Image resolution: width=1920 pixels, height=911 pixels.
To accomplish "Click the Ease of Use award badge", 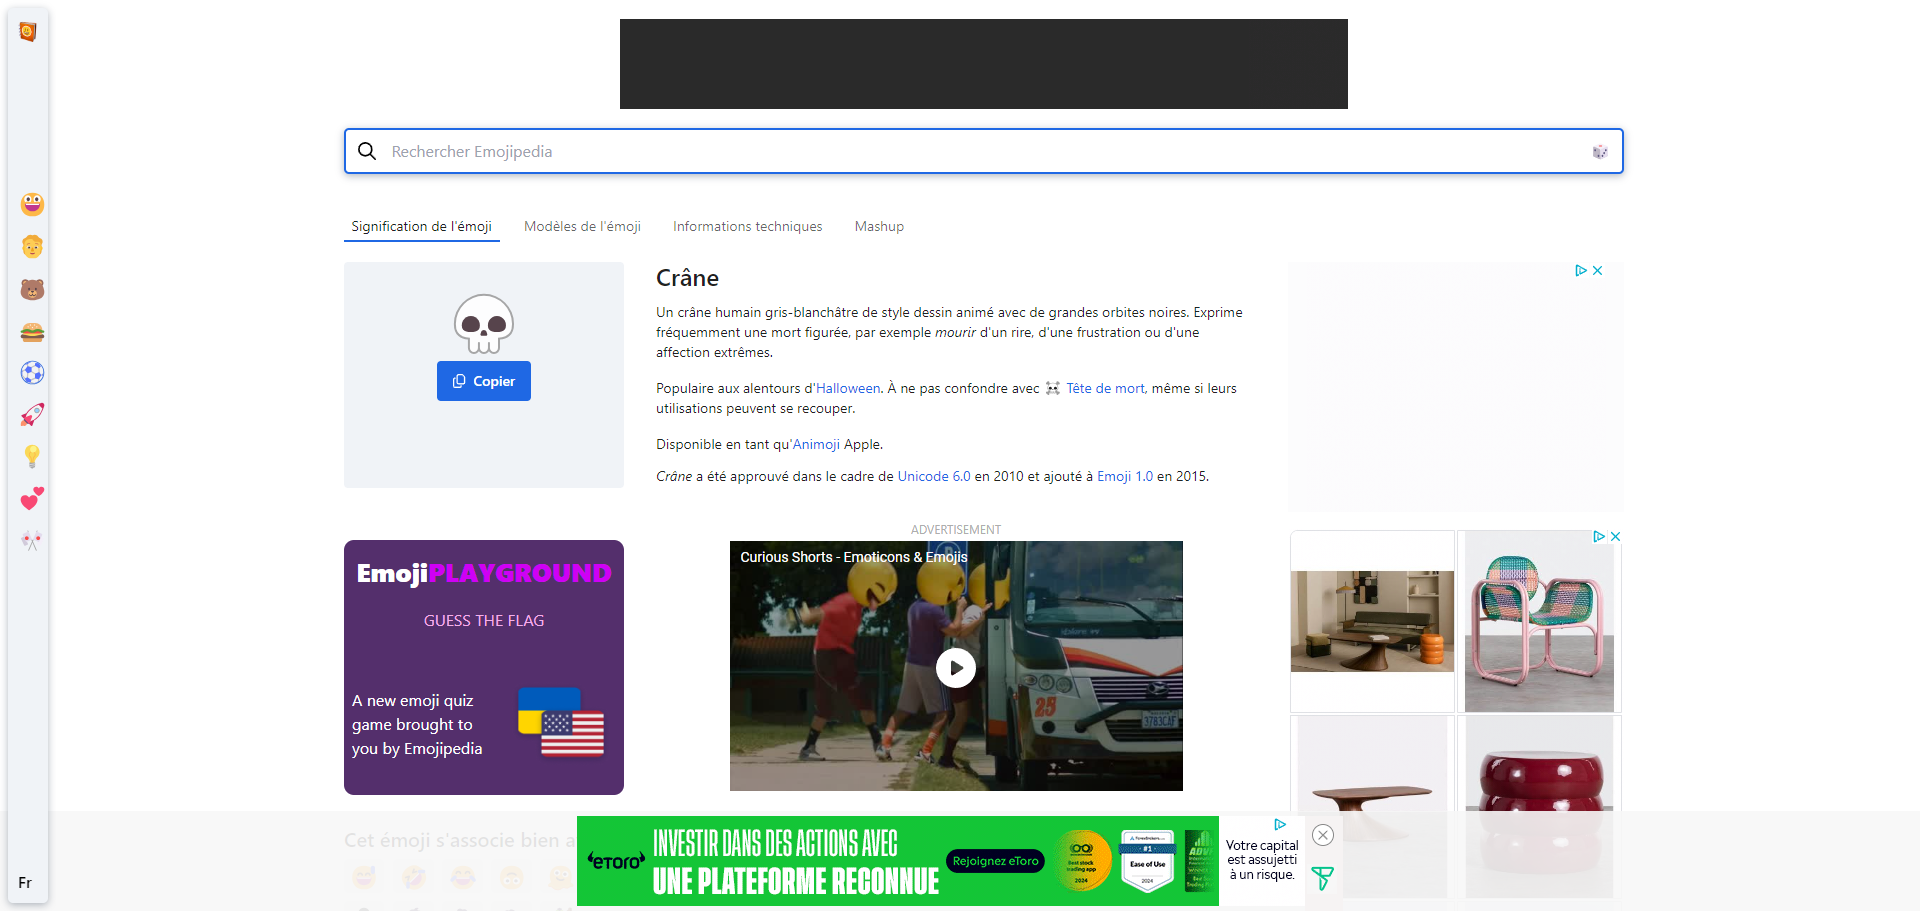I will pyautogui.click(x=1148, y=861).
